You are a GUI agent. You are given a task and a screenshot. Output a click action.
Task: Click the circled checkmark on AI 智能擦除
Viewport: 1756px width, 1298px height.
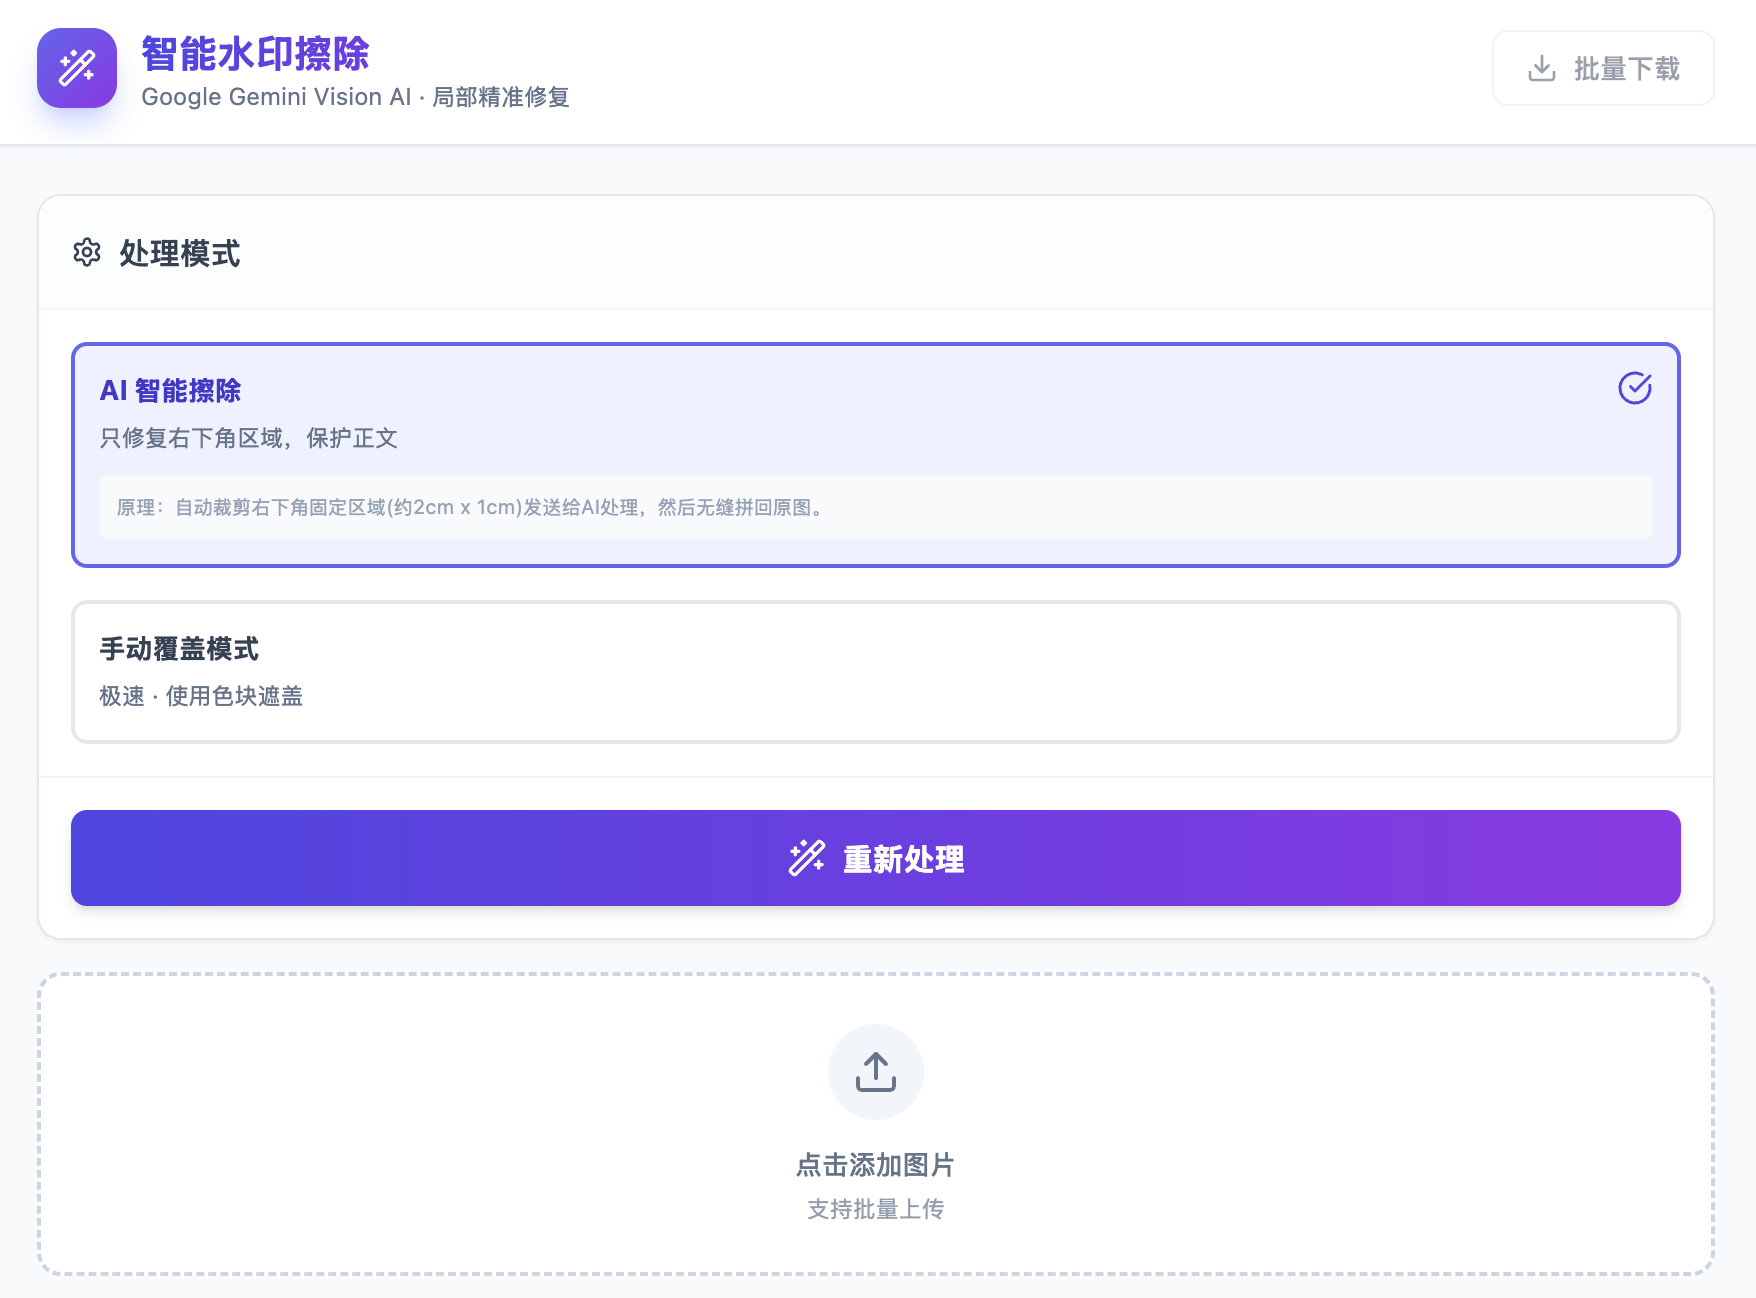coord(1634,388)
